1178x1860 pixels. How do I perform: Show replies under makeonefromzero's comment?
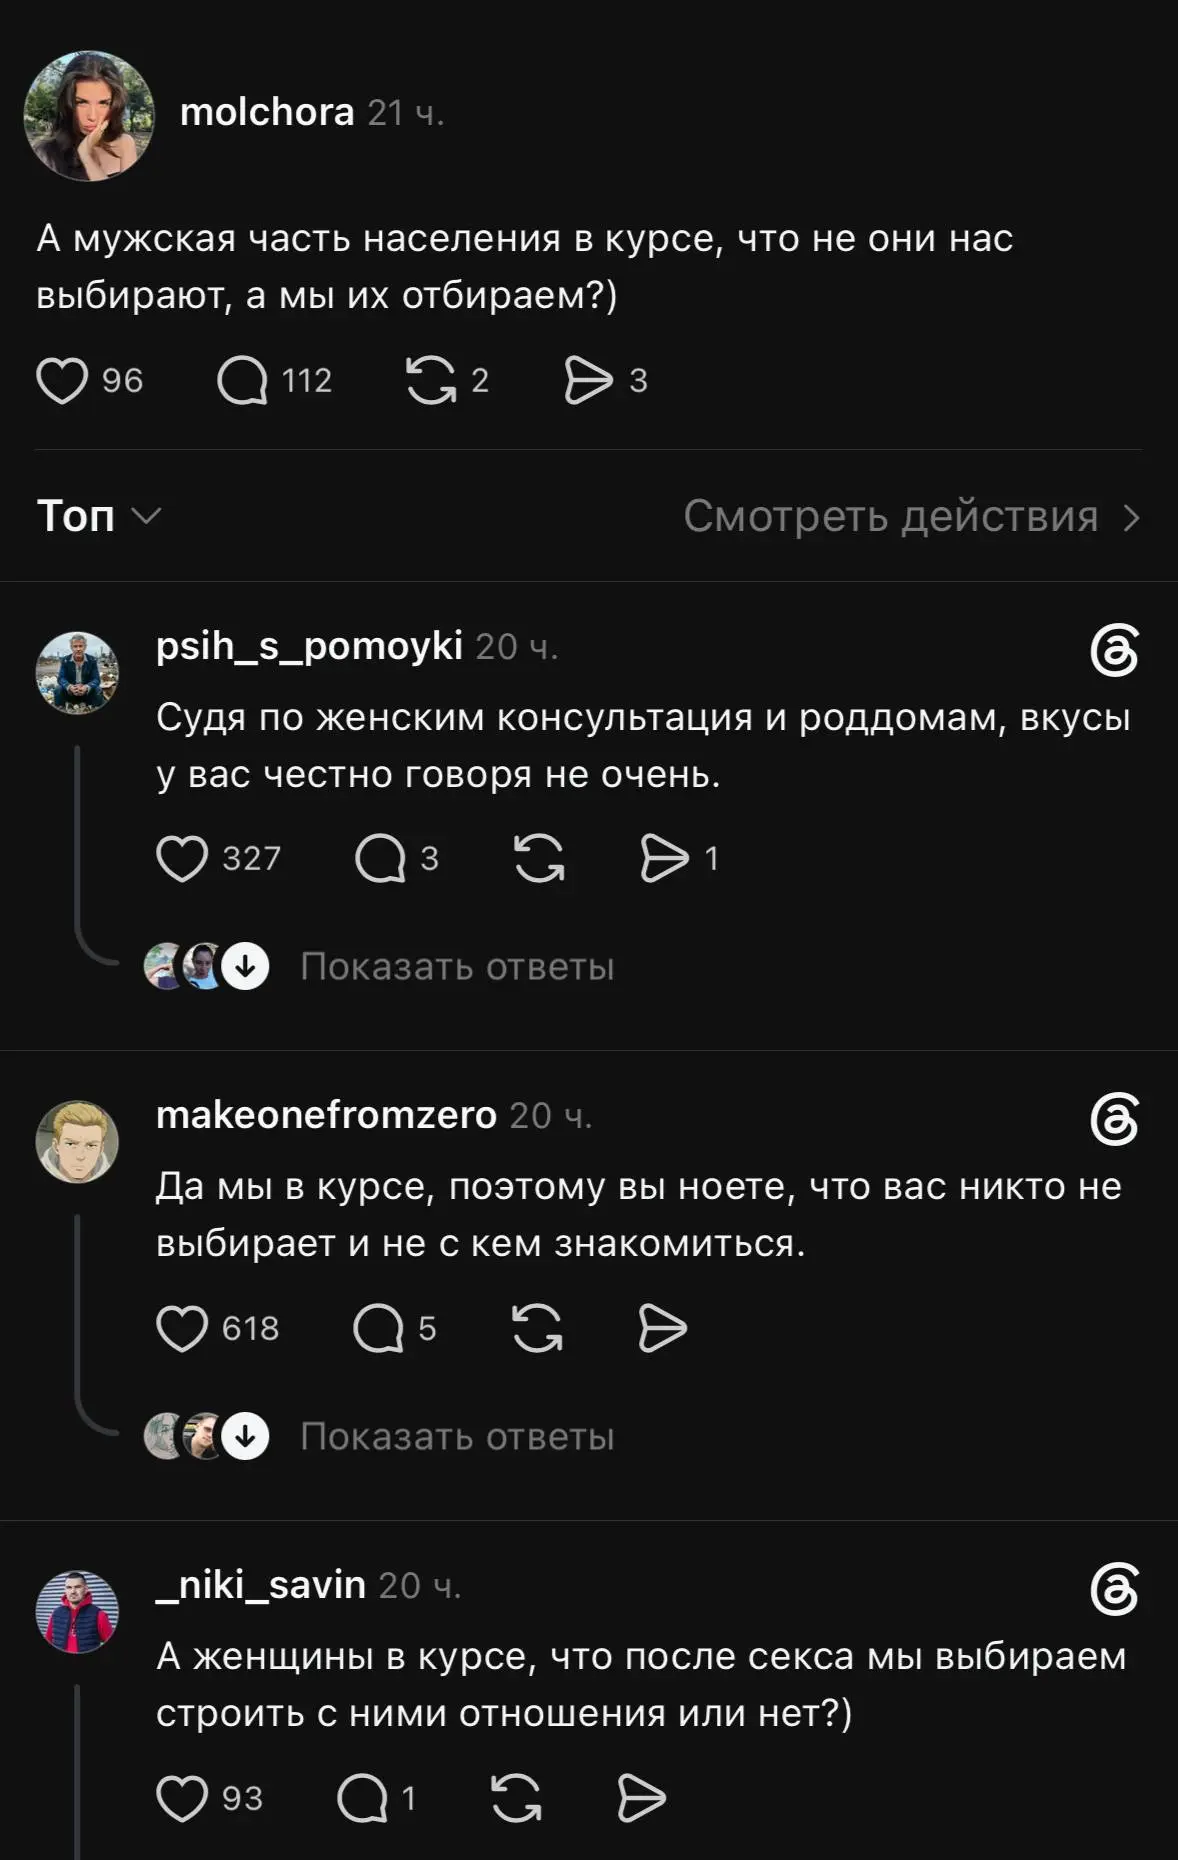coord(457,1437)
